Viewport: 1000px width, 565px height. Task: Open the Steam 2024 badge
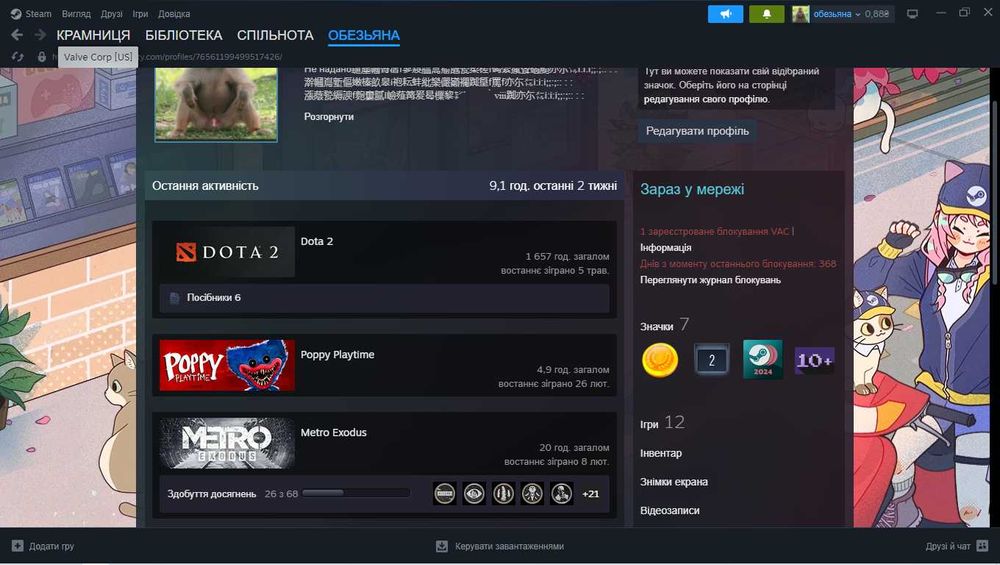[763, 360]
